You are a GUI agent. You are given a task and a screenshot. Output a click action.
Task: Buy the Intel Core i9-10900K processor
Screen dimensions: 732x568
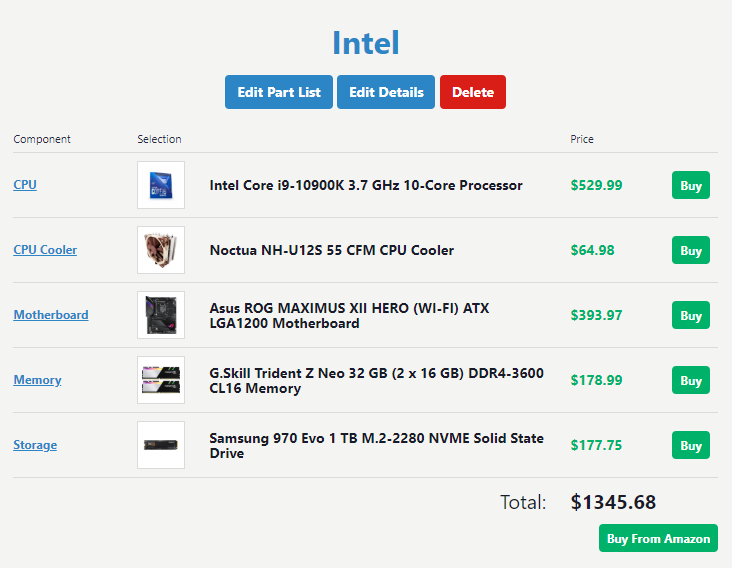pos(691,185)
